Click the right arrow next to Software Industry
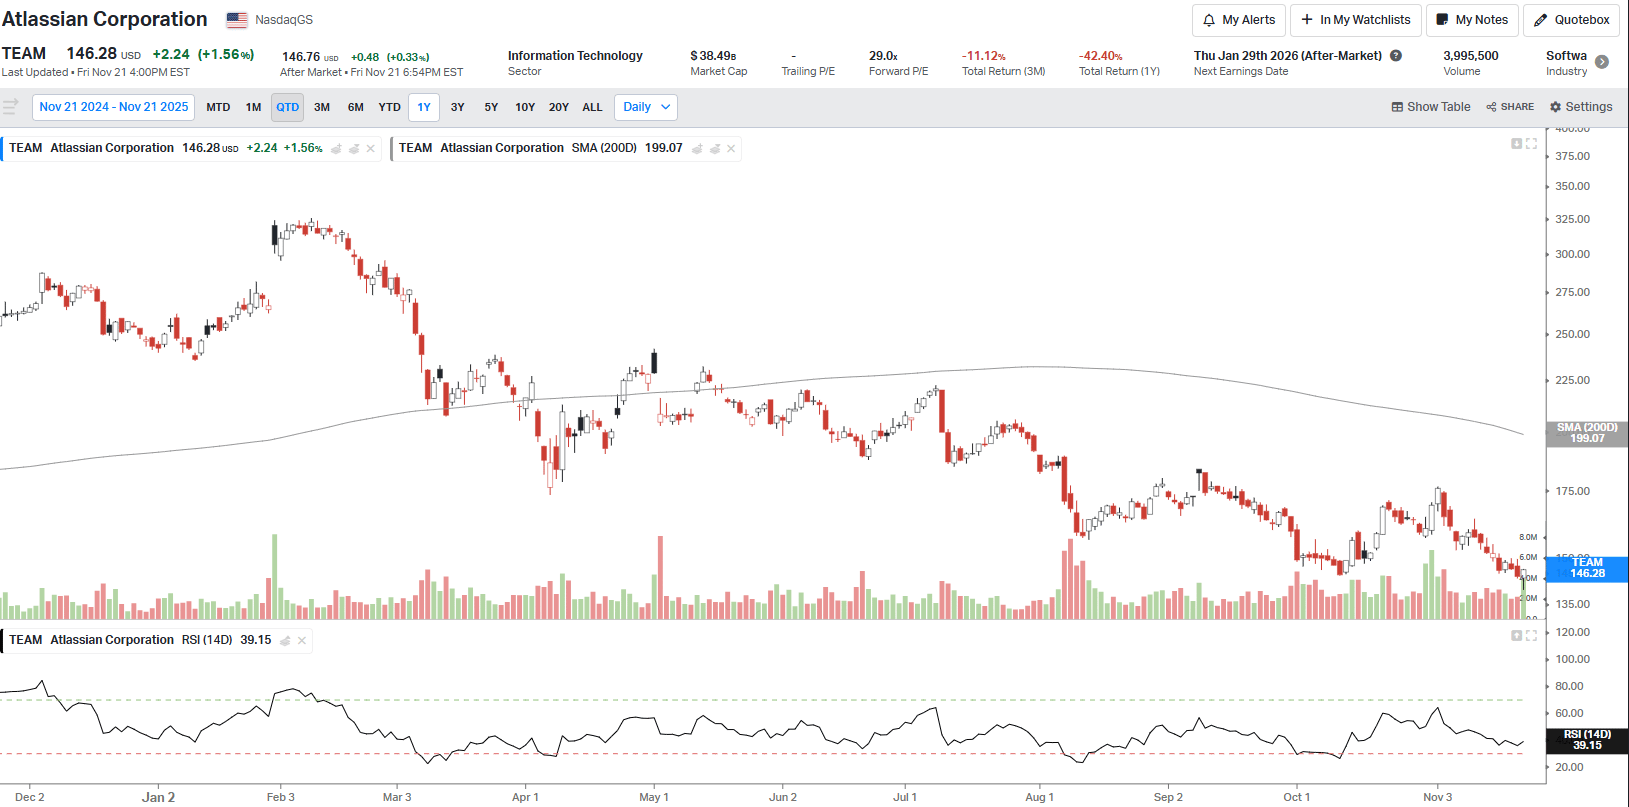 [x=1602, y=62]
